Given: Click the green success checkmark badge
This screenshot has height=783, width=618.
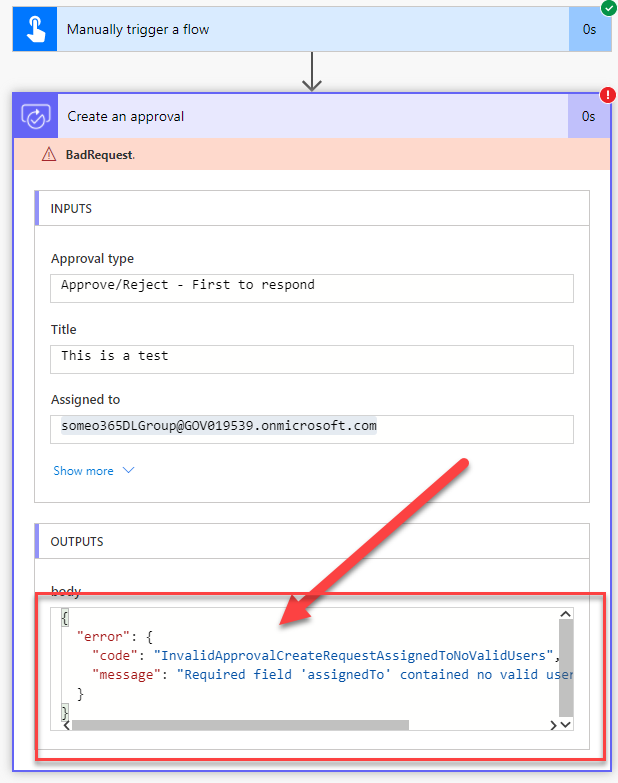Looking at the screenshot, I should (608, 8).
